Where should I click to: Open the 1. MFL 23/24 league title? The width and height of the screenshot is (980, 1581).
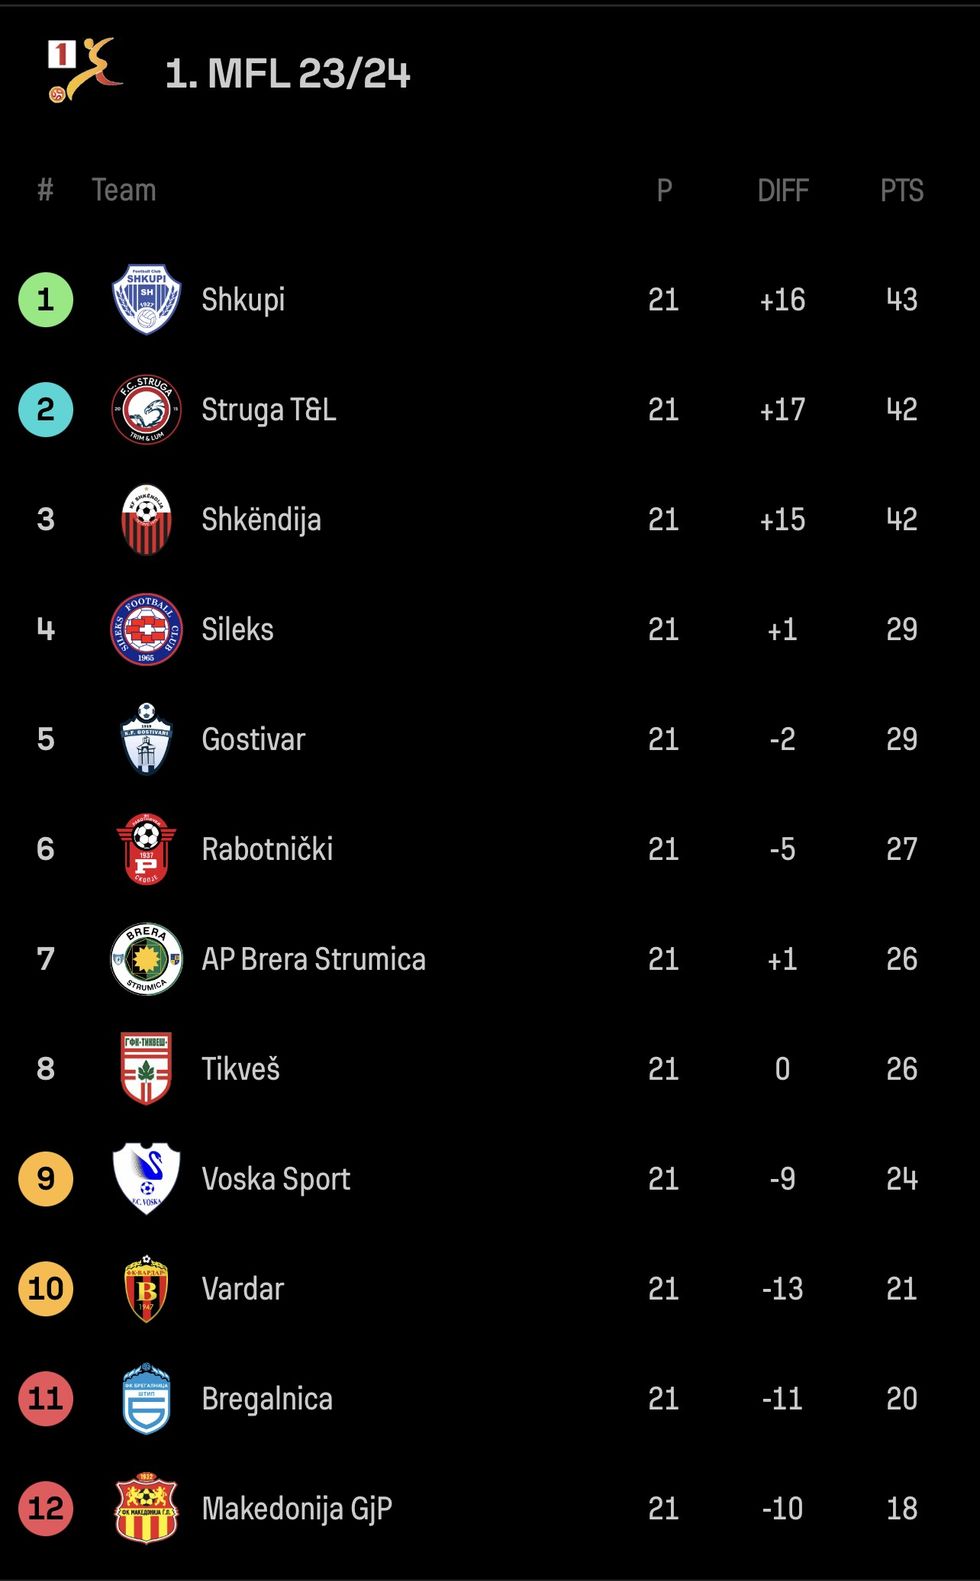click(287, 73)
